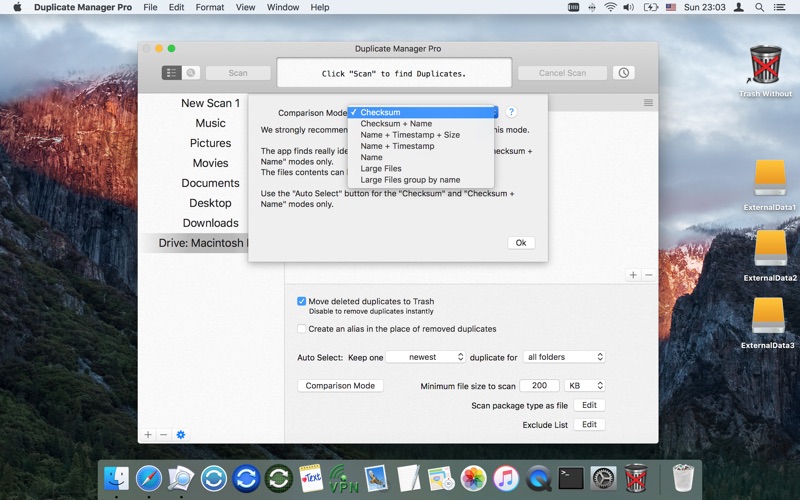
Task: Click the help question mark icon
Action: point(511,113)
